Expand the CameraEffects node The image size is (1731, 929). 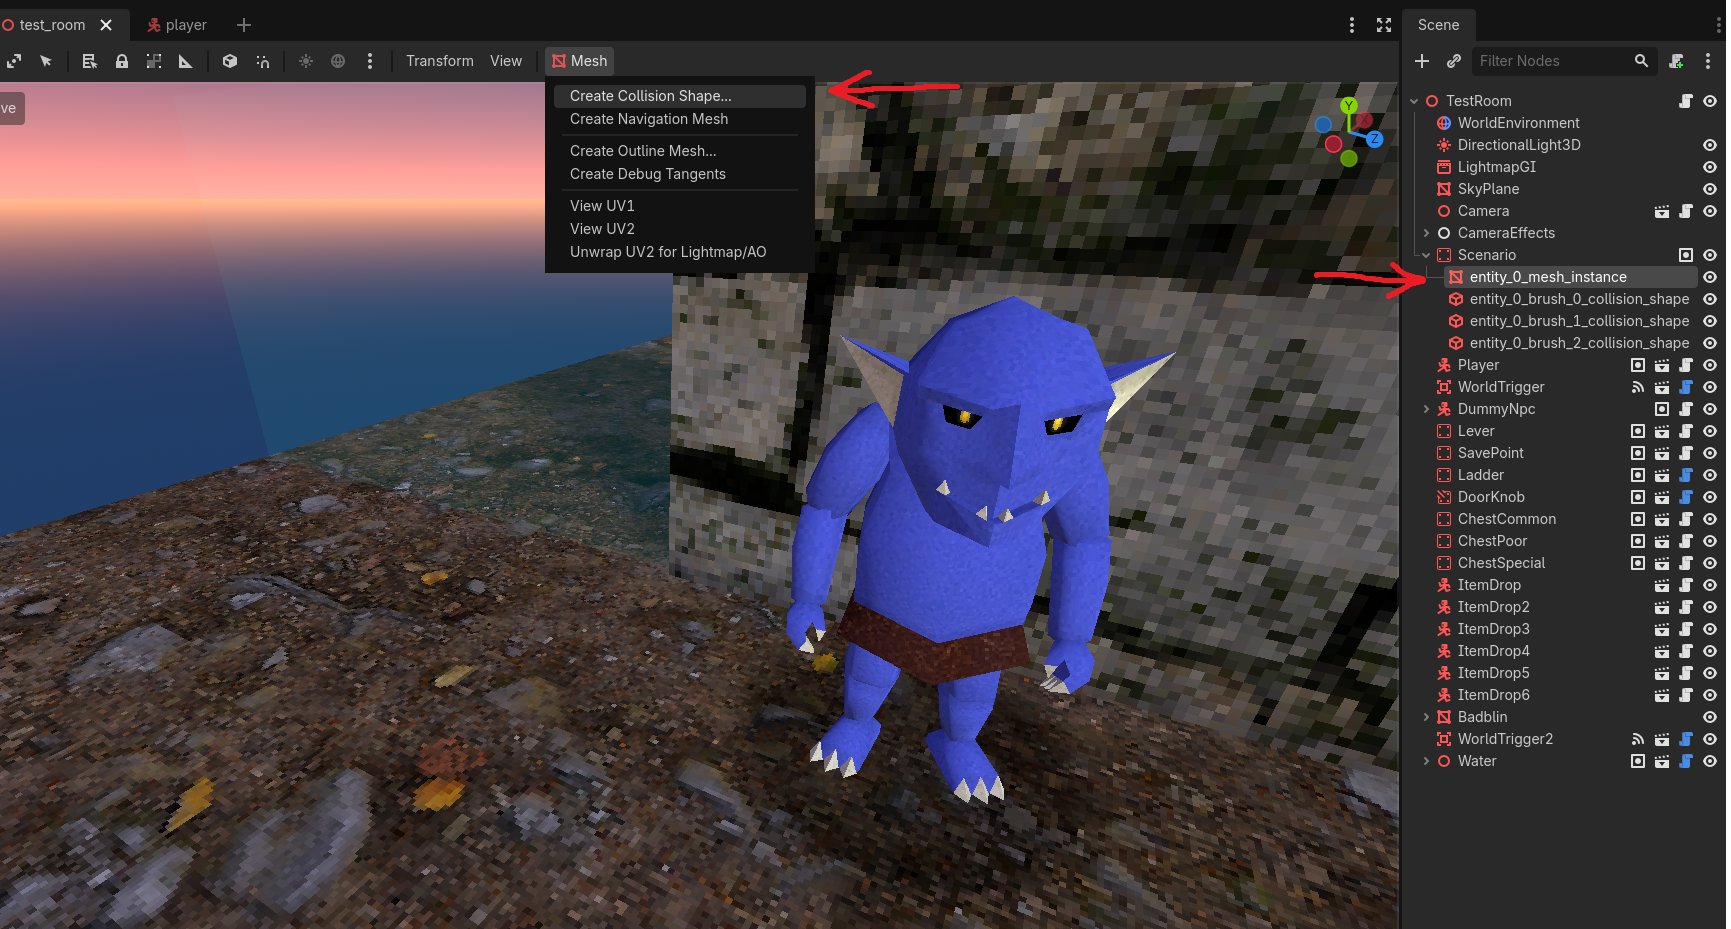pyautogui.click(x=1426, y=233)
